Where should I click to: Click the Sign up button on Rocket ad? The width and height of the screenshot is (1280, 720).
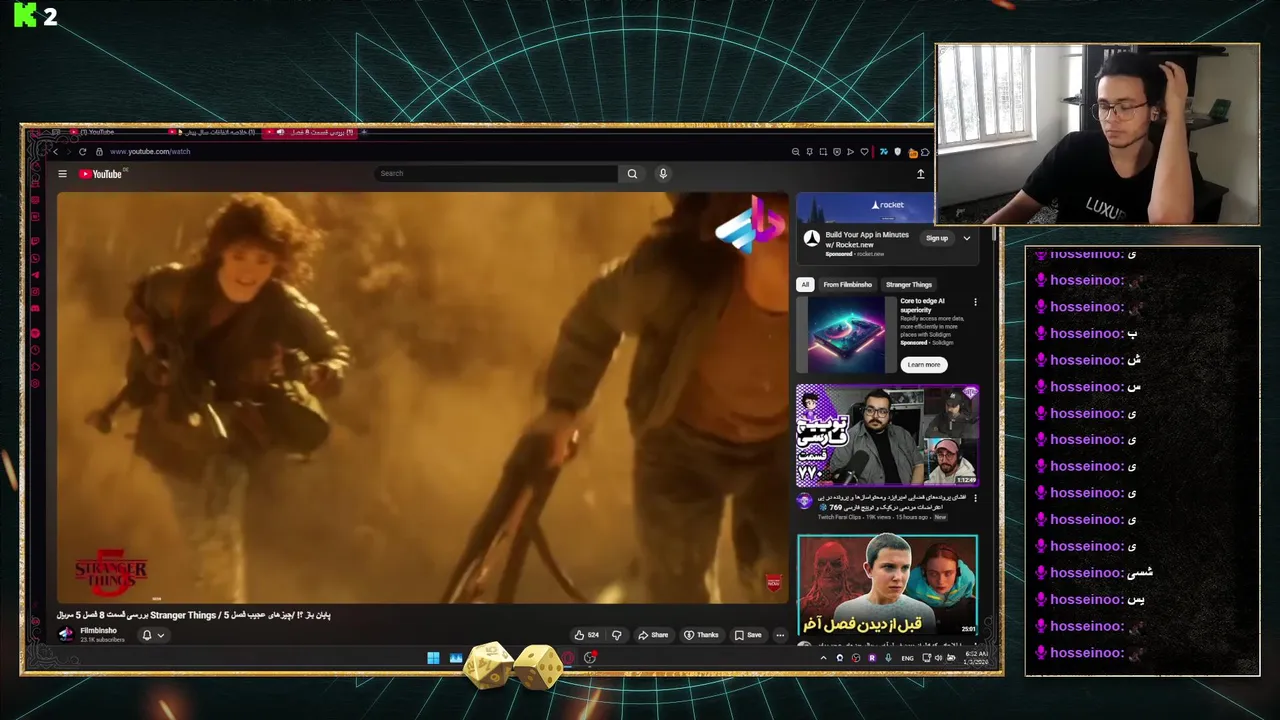pos(937,238)
